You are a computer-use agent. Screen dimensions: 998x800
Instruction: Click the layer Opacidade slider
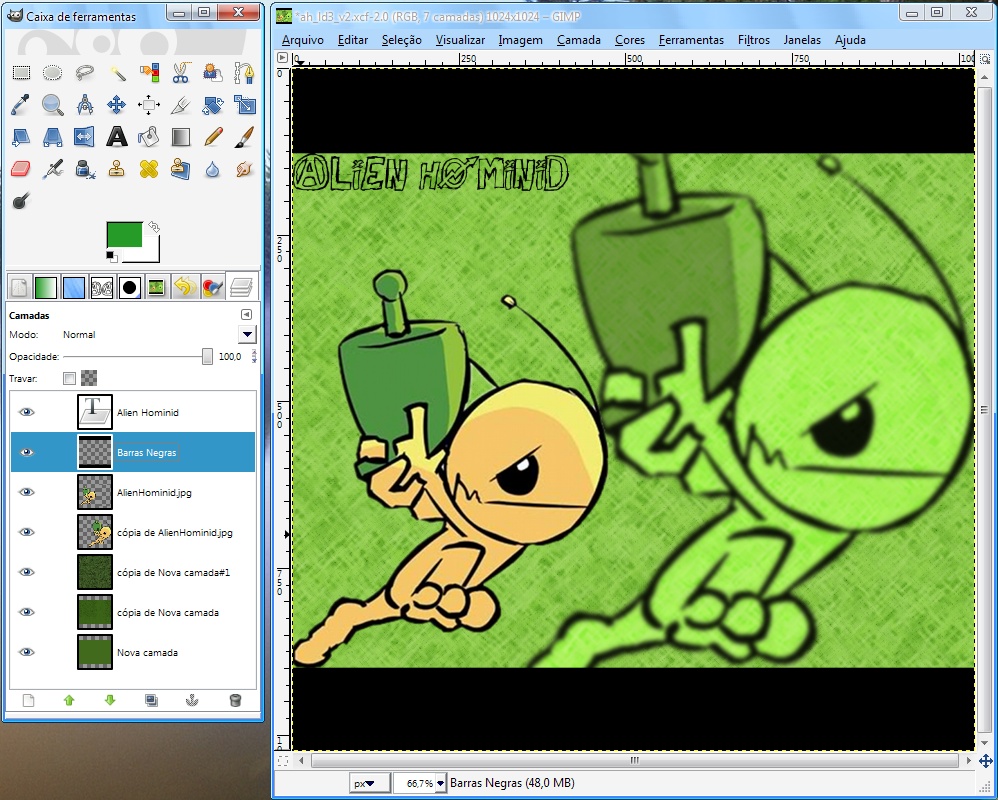[138, 356]
